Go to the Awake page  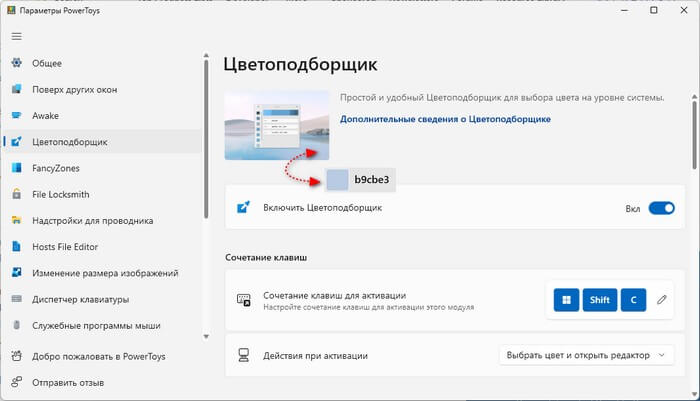pos(45,116)
